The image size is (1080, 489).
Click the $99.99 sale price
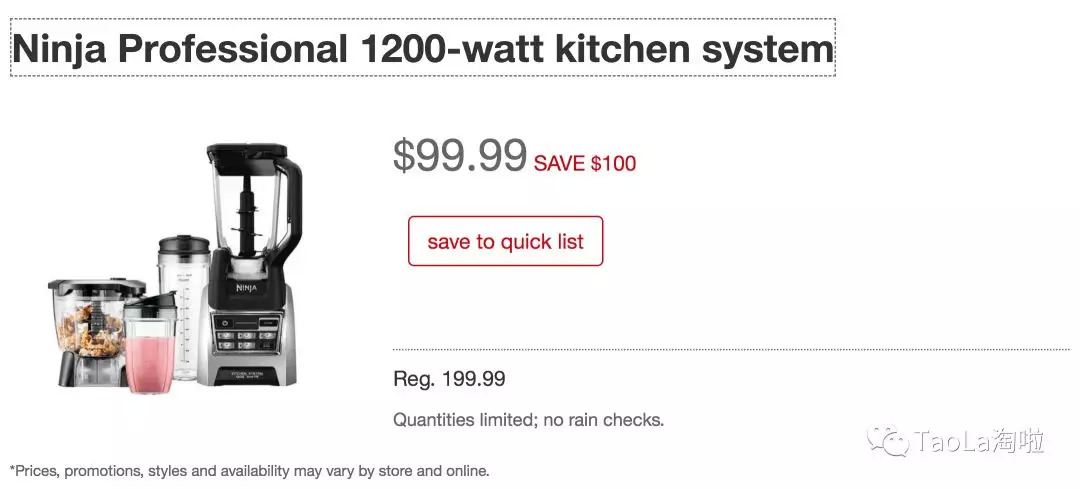[459, 155]
